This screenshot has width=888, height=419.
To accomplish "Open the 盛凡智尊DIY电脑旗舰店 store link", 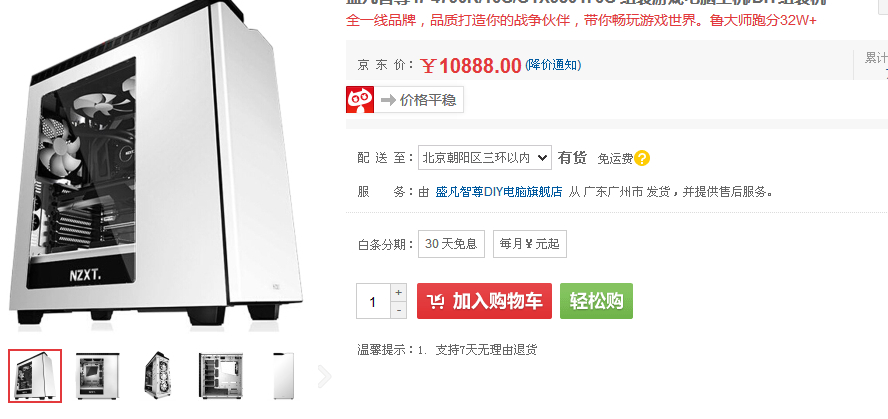I will tap(499, 192).
